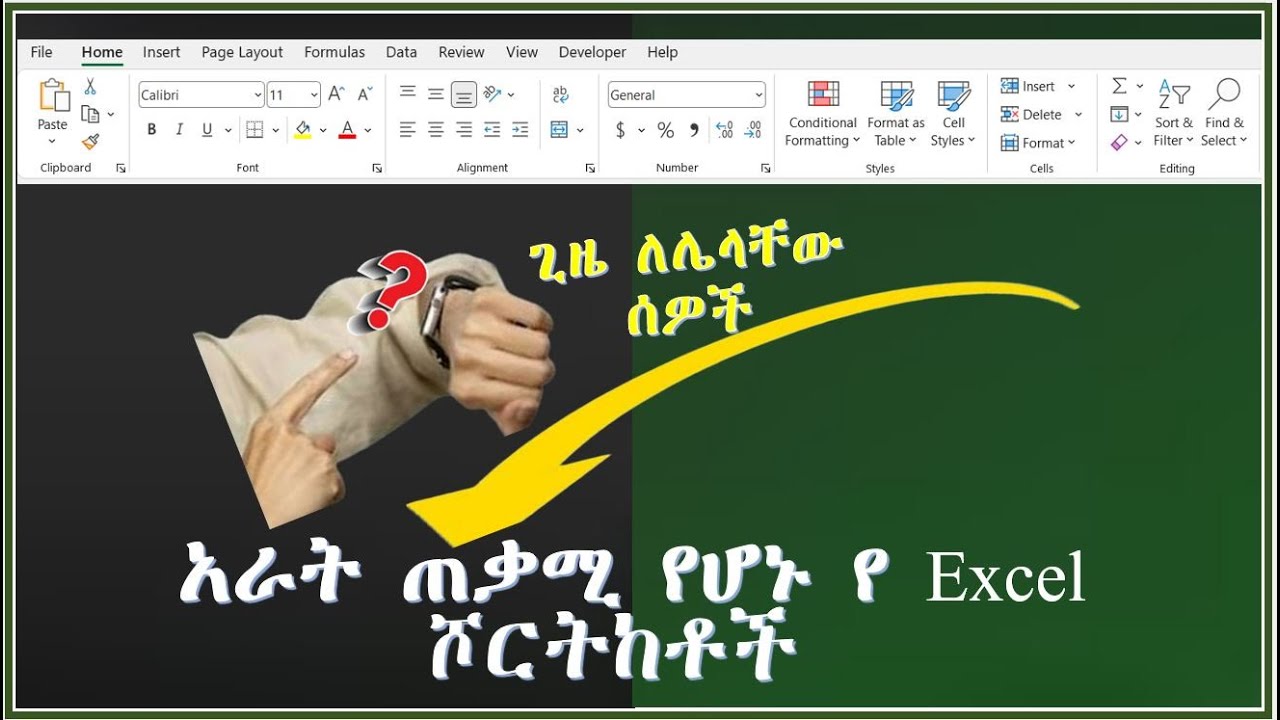
Task: Toggle Italic formatting
Action: coord(180,129)
